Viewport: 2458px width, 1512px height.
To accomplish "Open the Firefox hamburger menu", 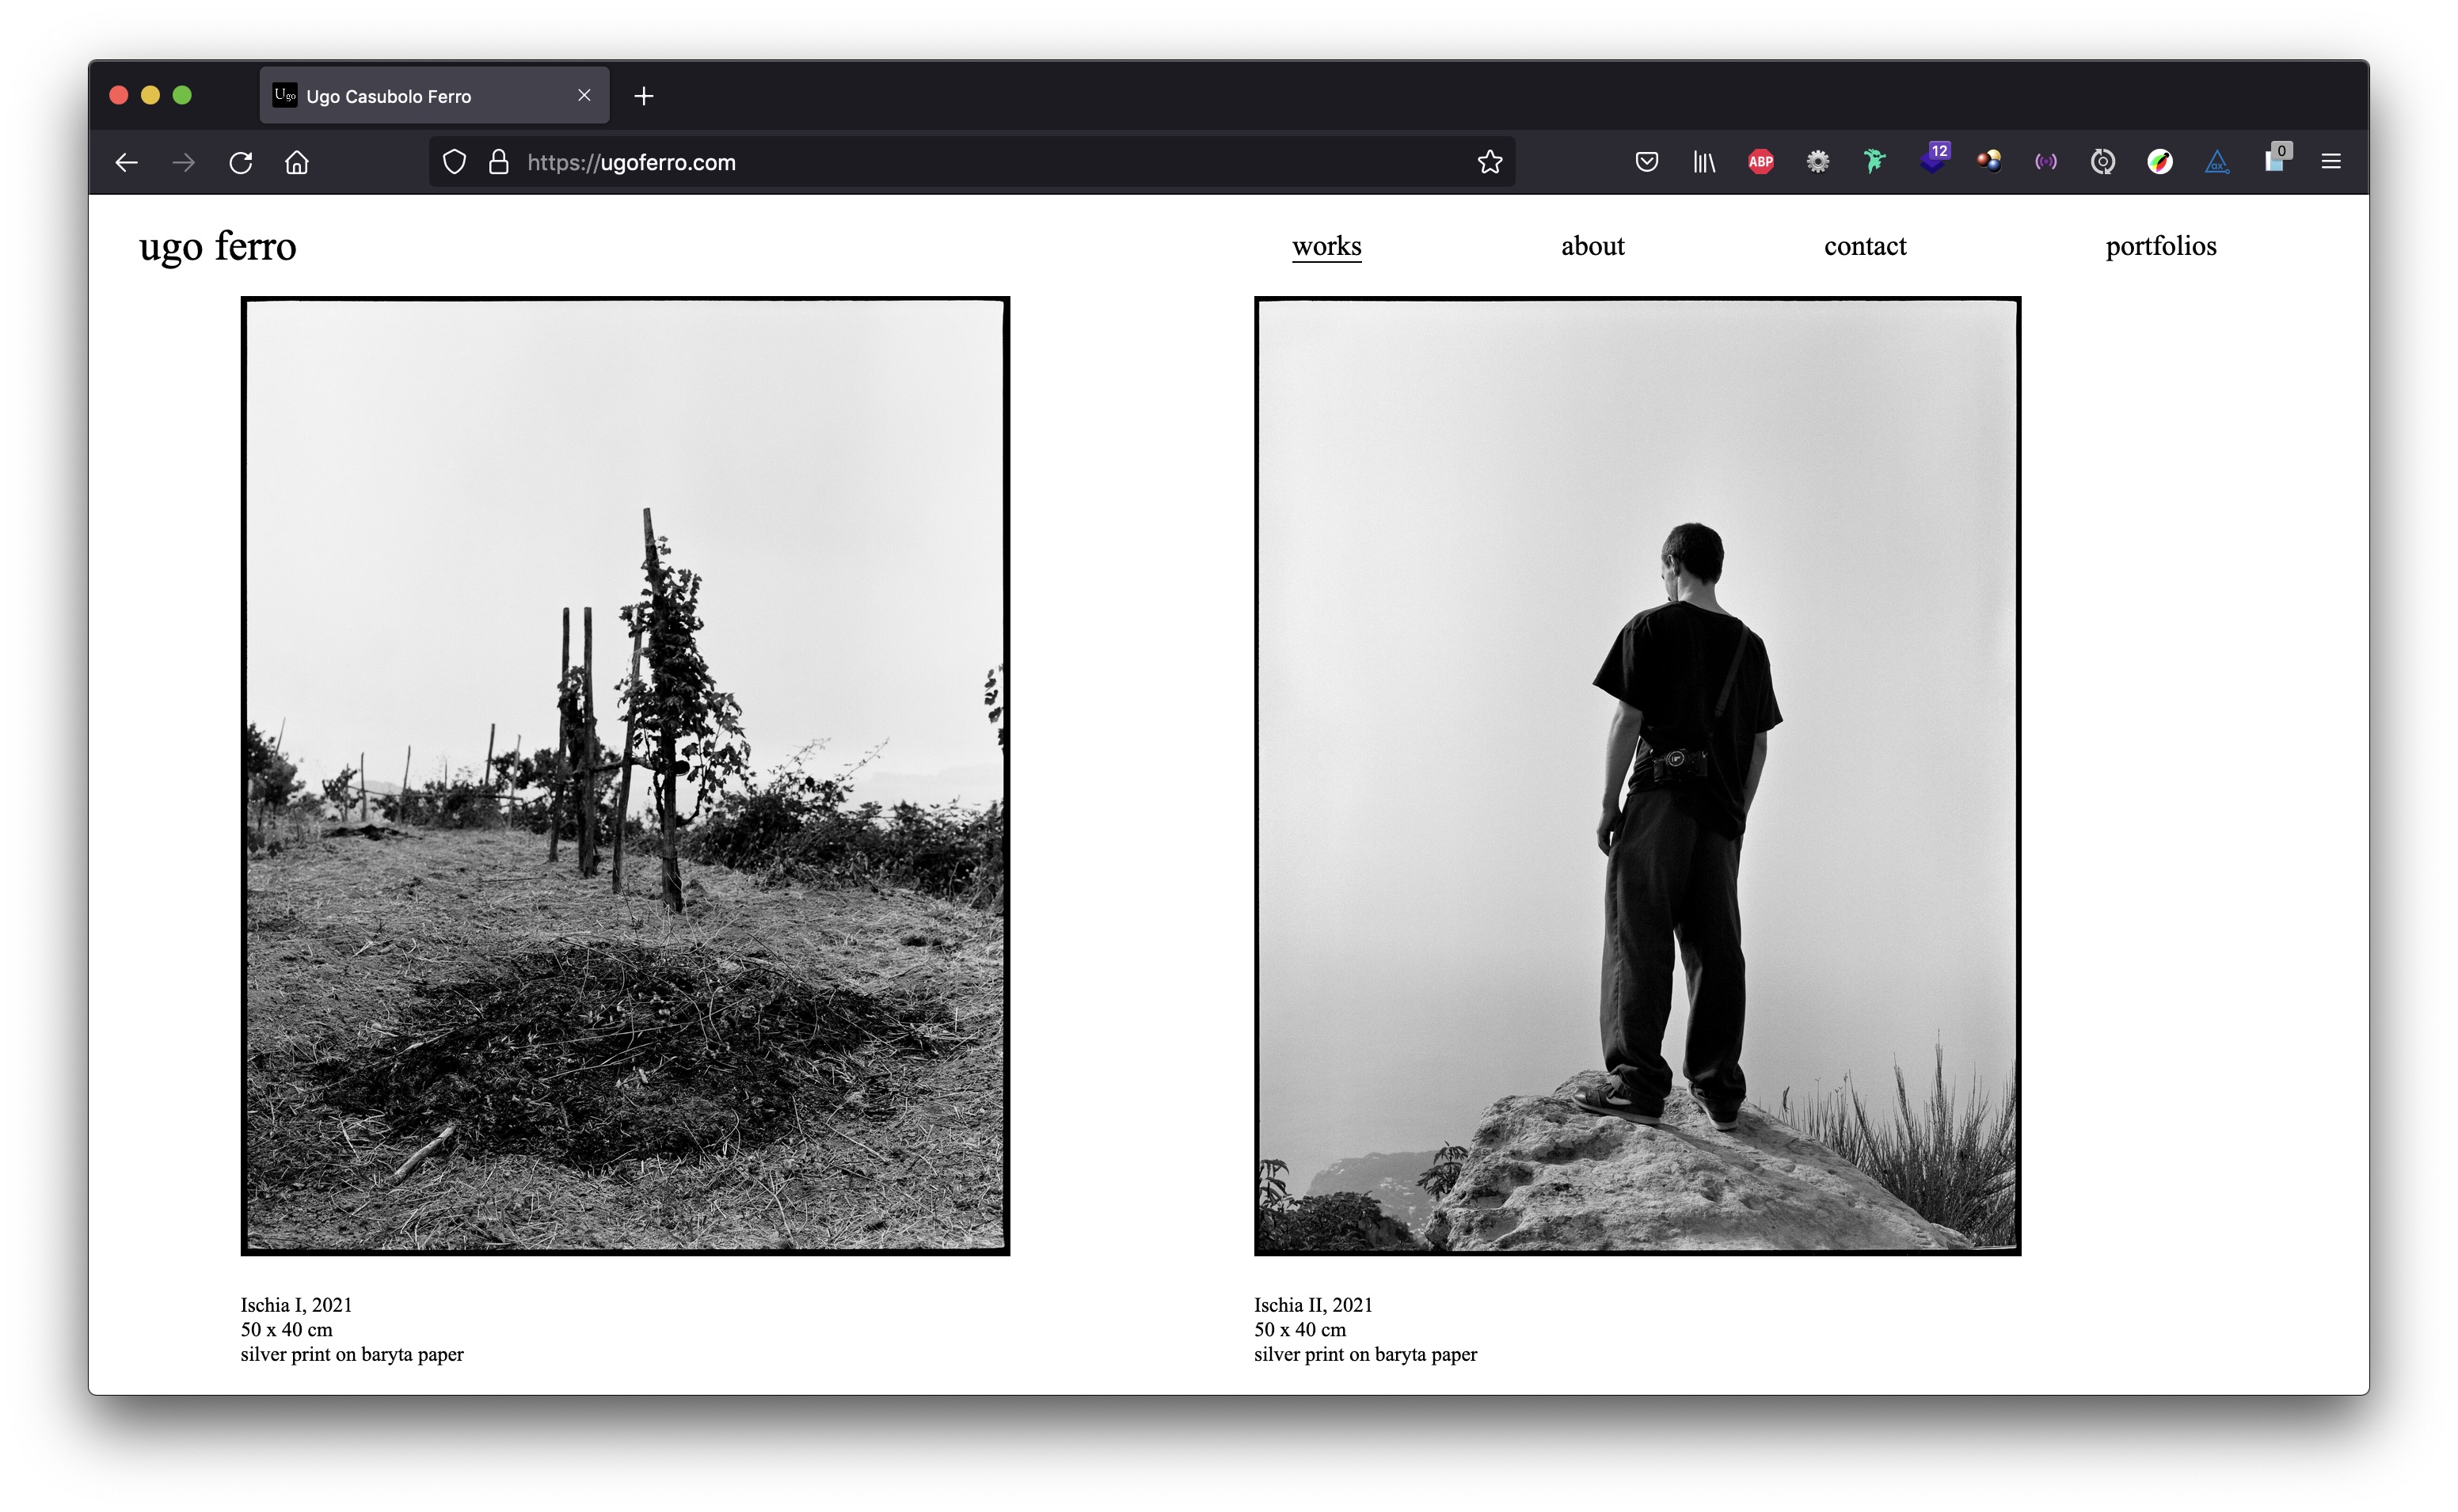I will (2330, 162).
